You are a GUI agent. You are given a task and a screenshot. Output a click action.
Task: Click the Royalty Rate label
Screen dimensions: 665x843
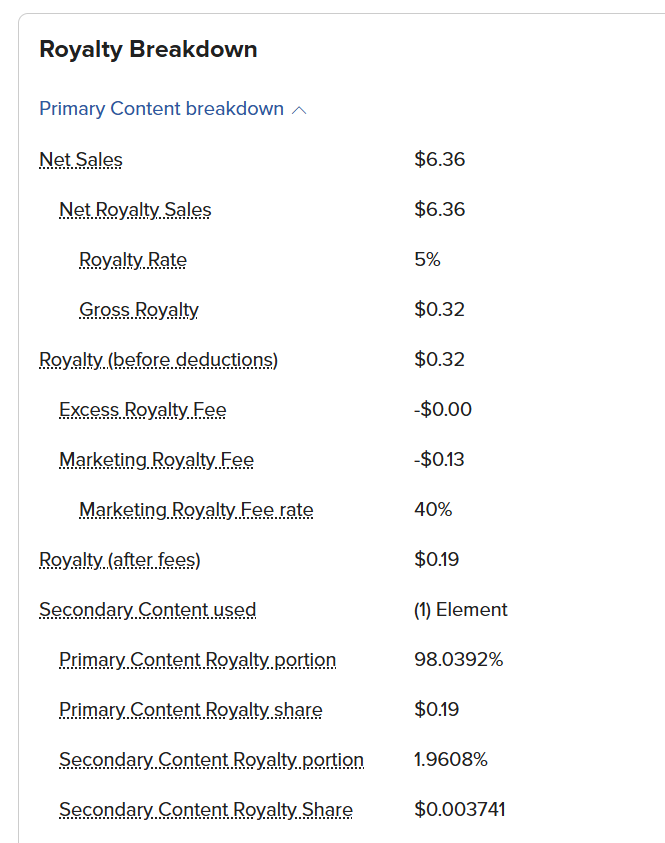click(x=133, y=260)
